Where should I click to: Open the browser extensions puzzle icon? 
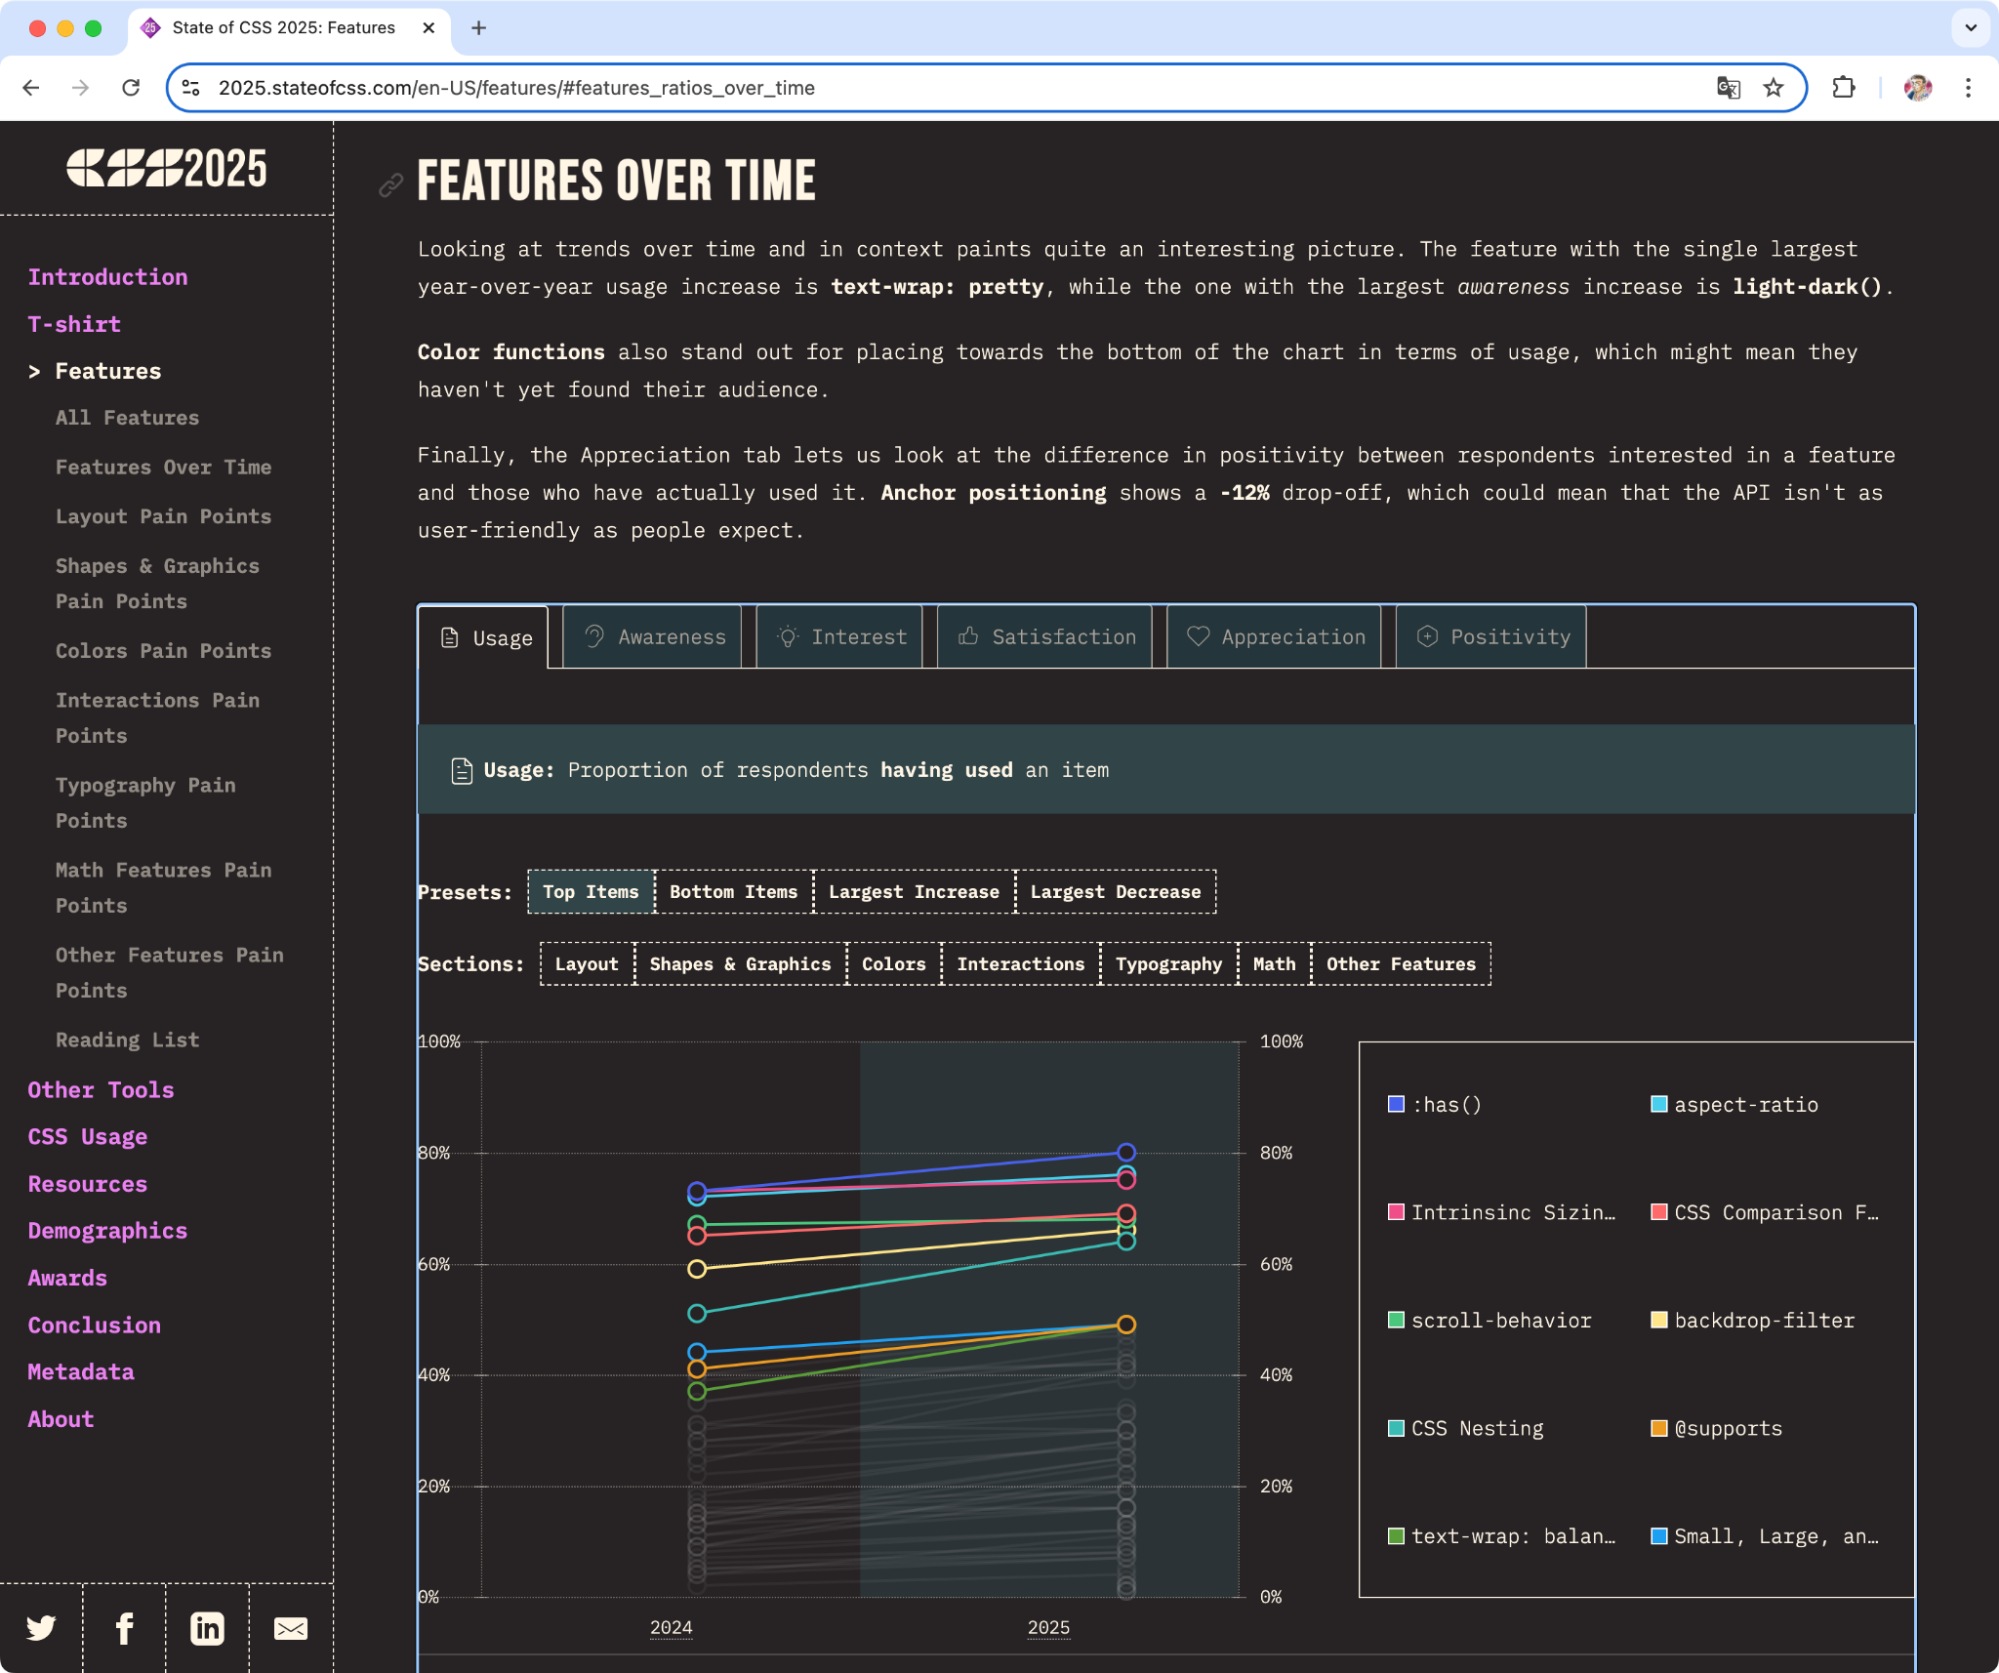(1843, 88)
